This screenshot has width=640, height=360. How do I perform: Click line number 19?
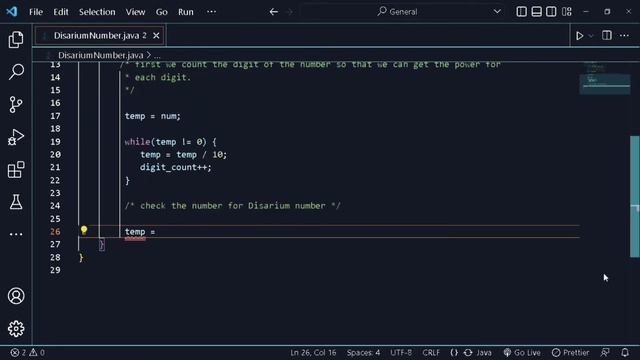click(55, 142)
